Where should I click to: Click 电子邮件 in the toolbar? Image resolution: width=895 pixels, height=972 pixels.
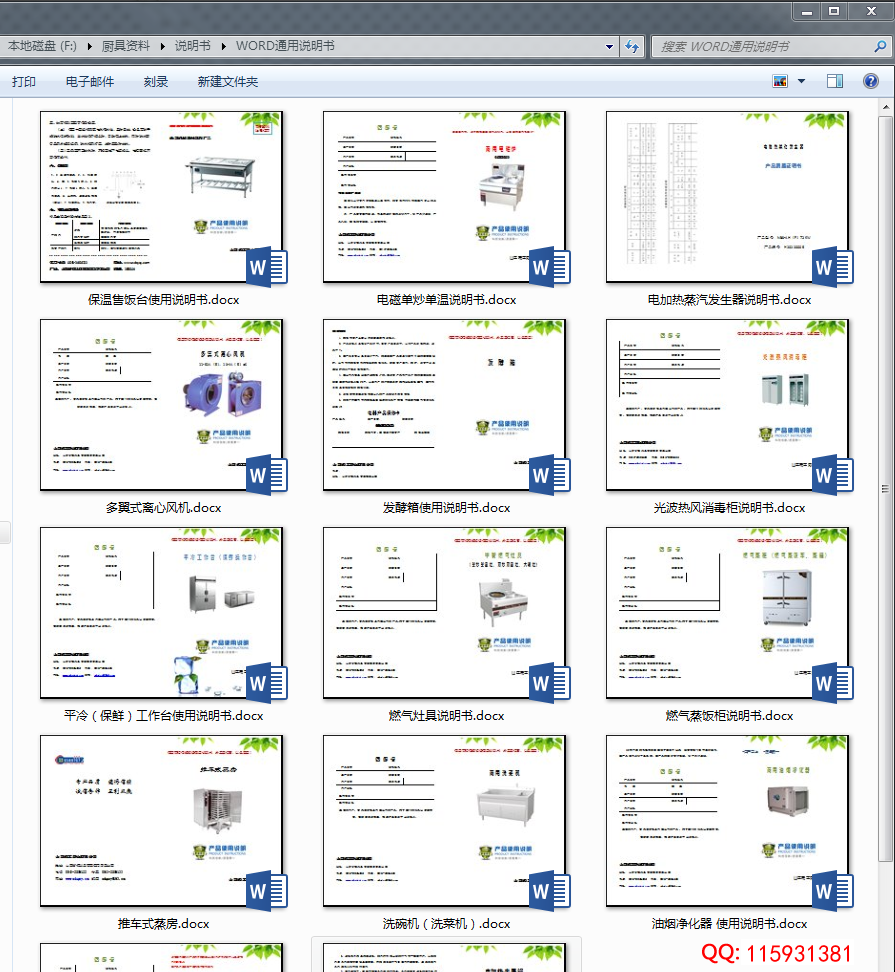(x=90, y=82)
